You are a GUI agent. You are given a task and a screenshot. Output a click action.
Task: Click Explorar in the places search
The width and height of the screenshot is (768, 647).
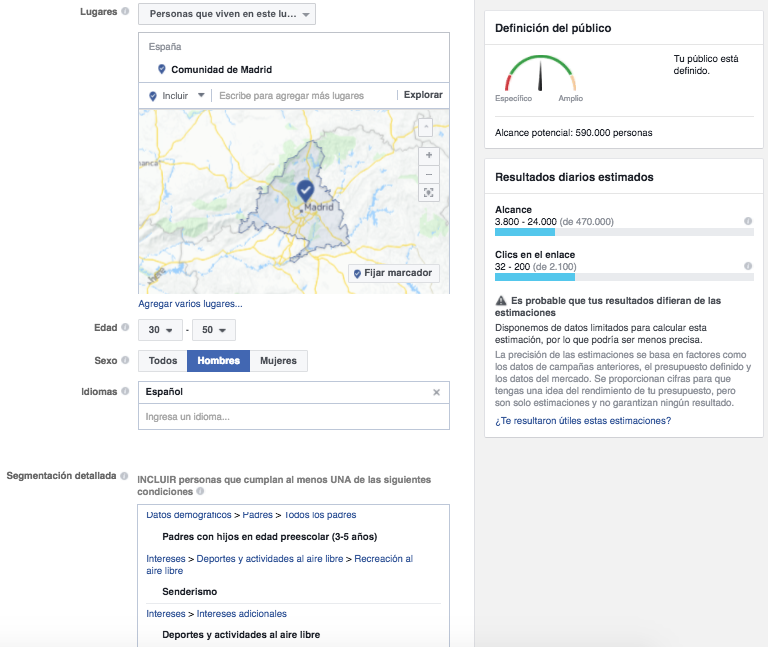pos(422,96)
